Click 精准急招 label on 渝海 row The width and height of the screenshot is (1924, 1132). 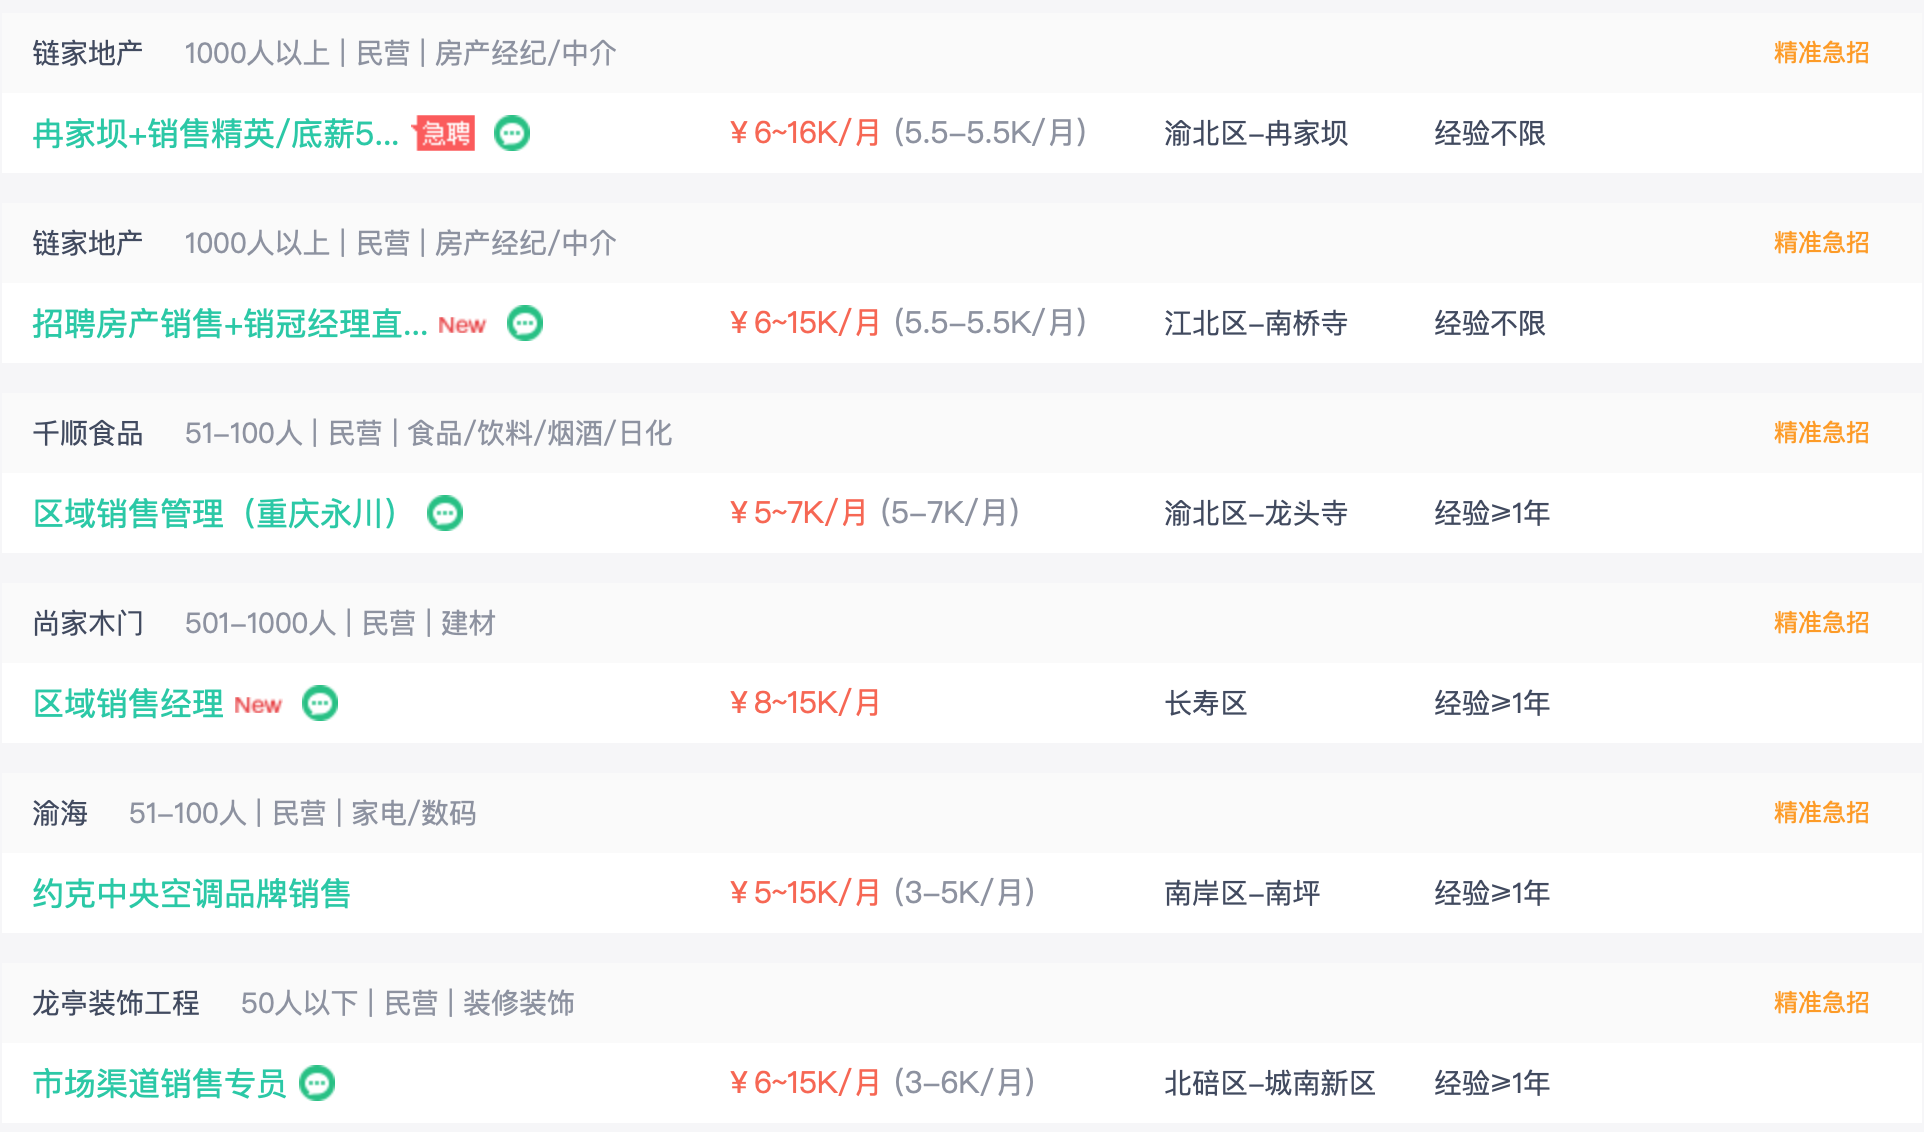[x=1821, y=812]
